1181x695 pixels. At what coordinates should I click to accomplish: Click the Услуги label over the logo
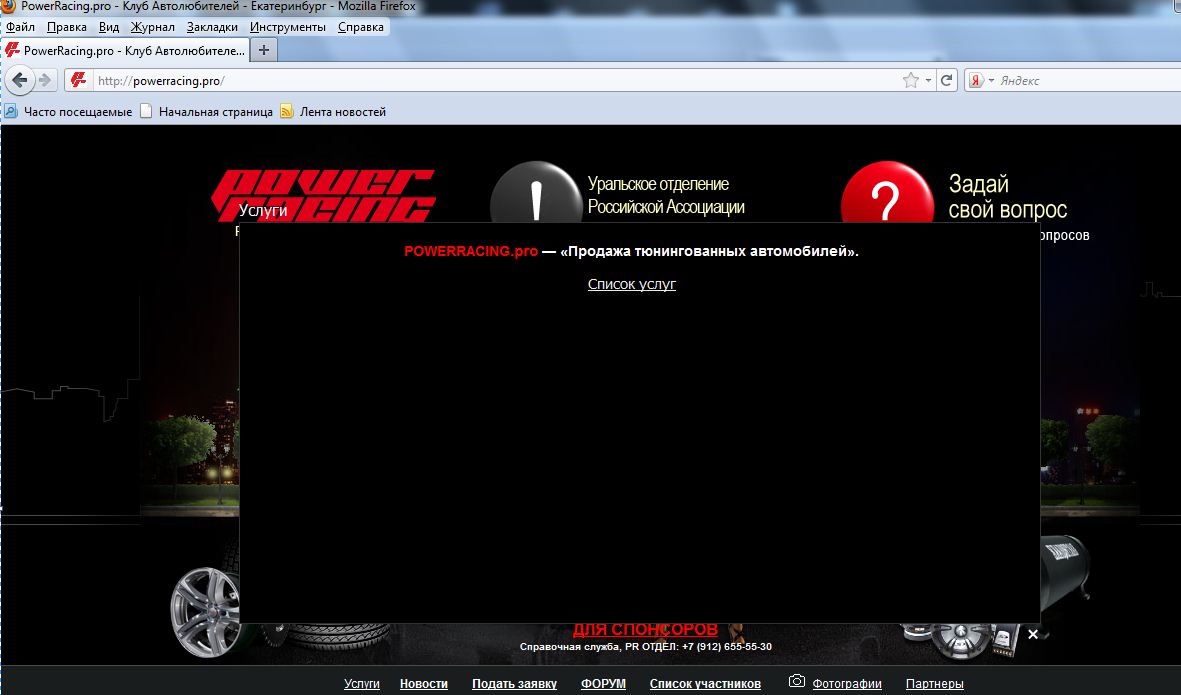pos(263,210)
